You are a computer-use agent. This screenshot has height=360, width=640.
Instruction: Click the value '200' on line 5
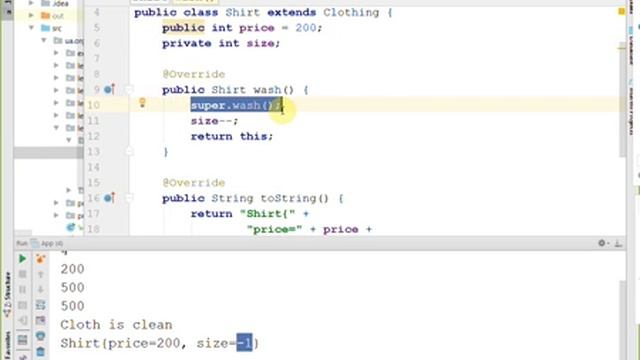(x=306, y=28)
